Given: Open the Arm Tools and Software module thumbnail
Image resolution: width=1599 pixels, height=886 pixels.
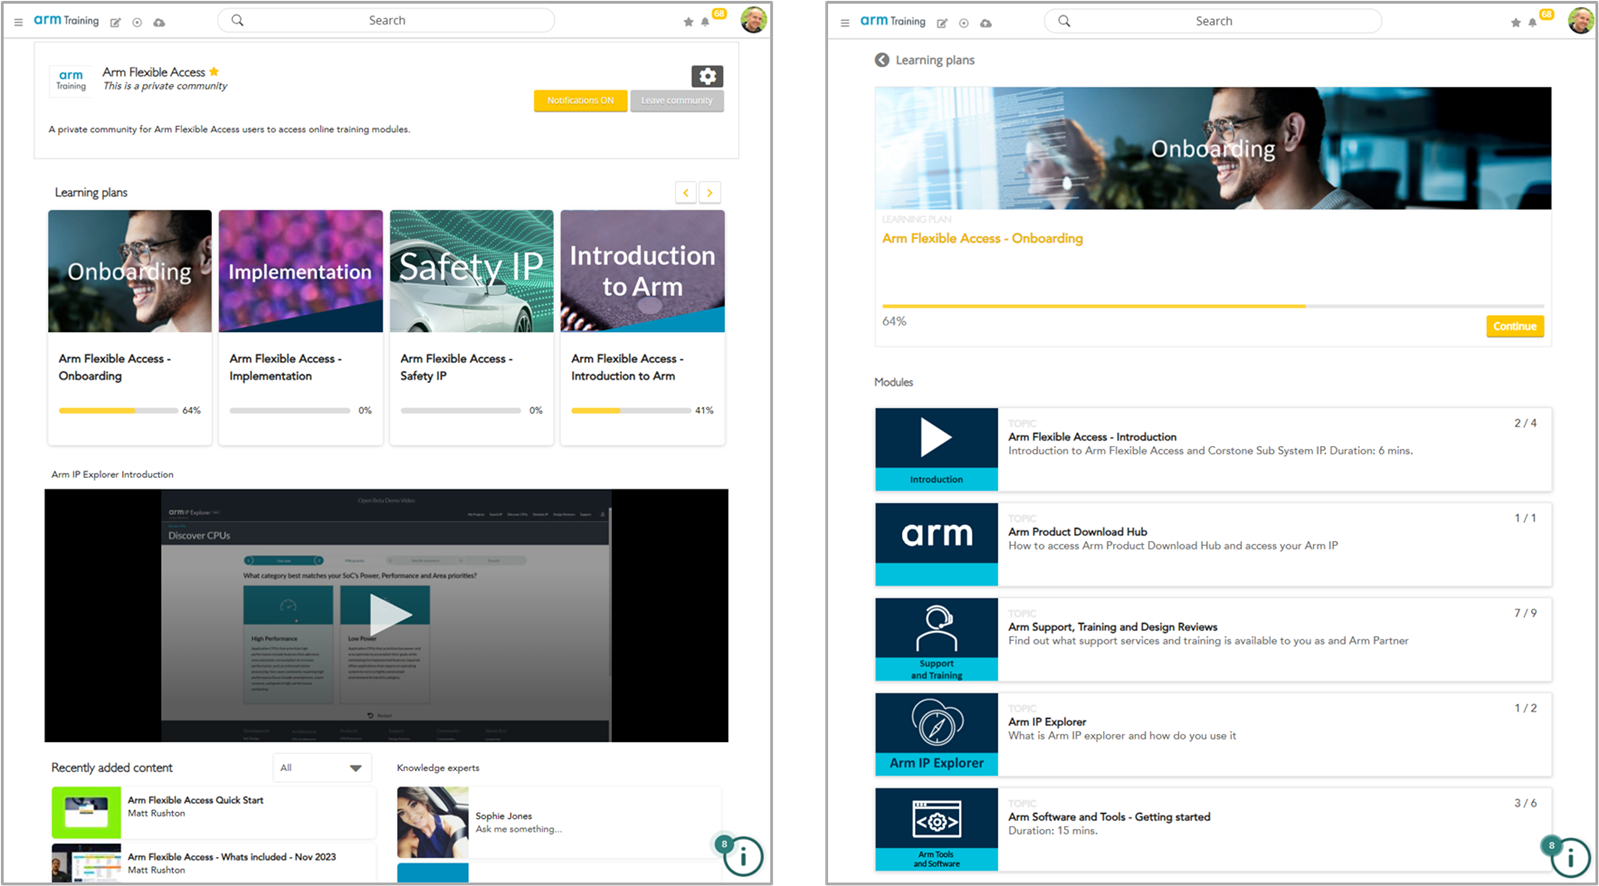Looking at the screenshot, I should [937, 829].
